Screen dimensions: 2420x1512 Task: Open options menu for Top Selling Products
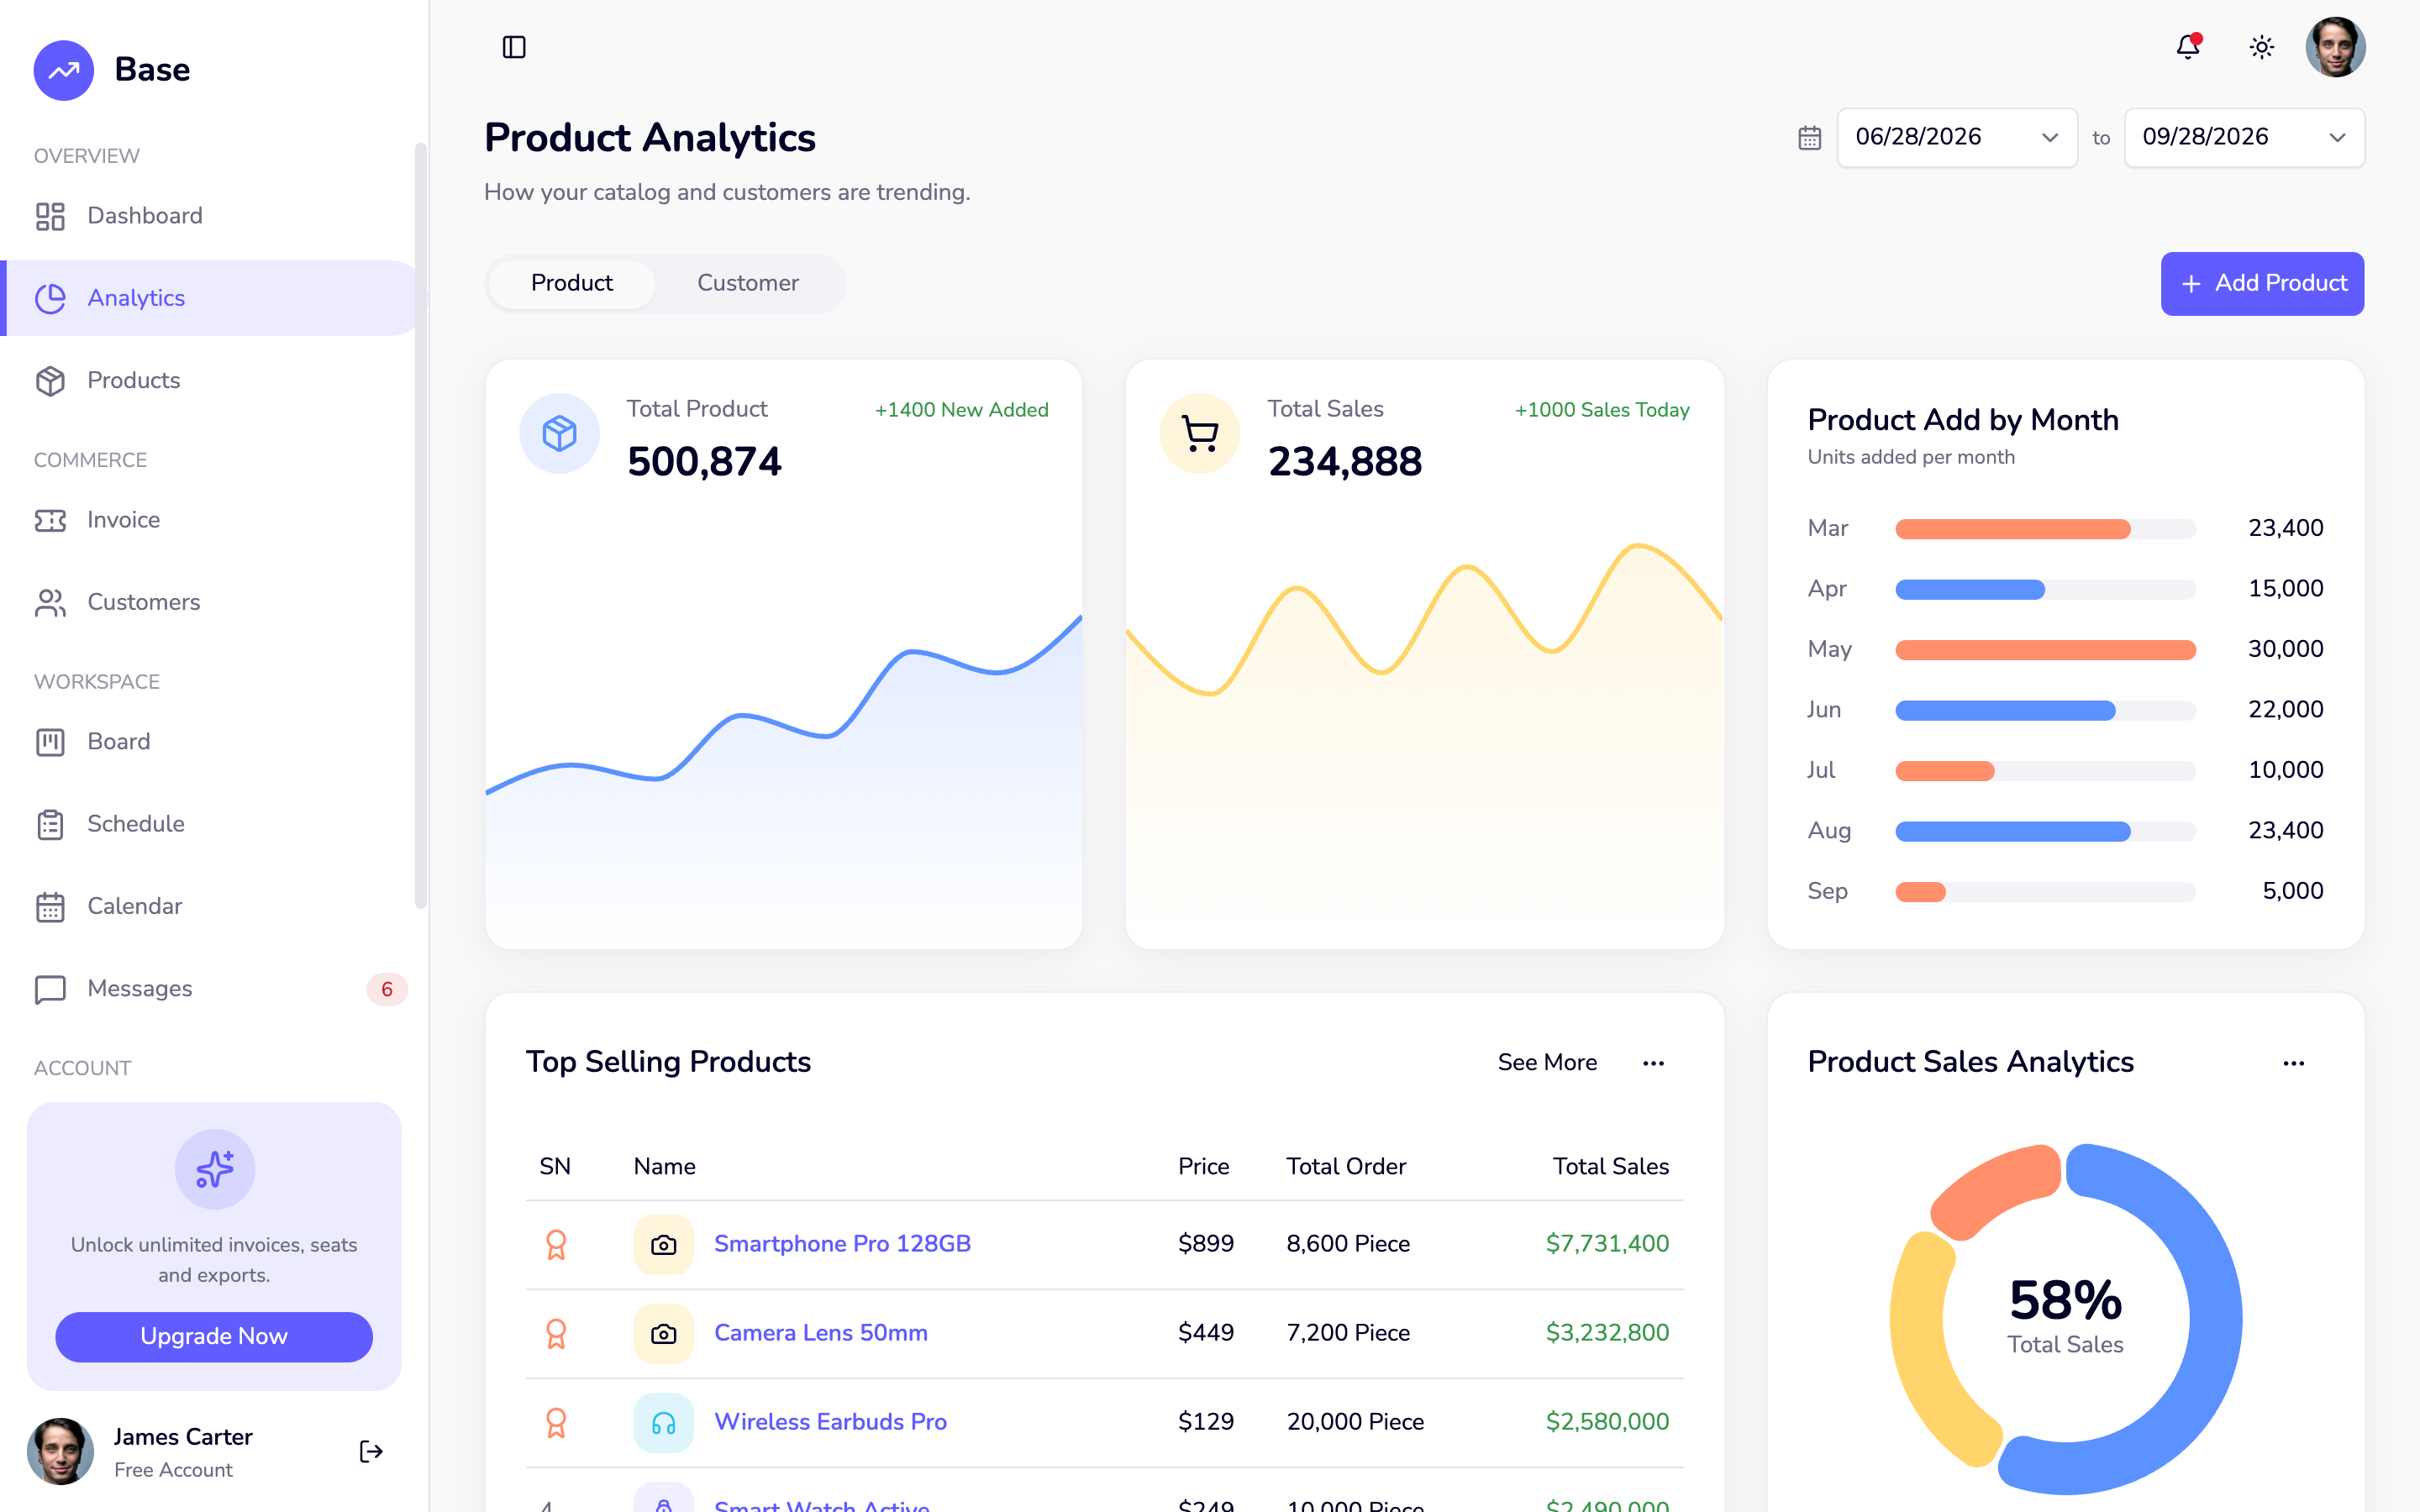(1654, 1063)
